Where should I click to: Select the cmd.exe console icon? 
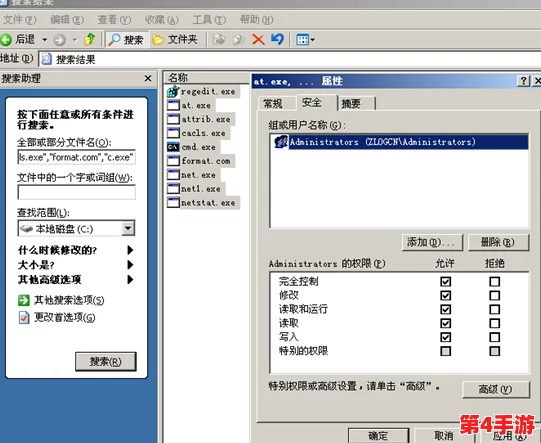[x=173, y=147]
